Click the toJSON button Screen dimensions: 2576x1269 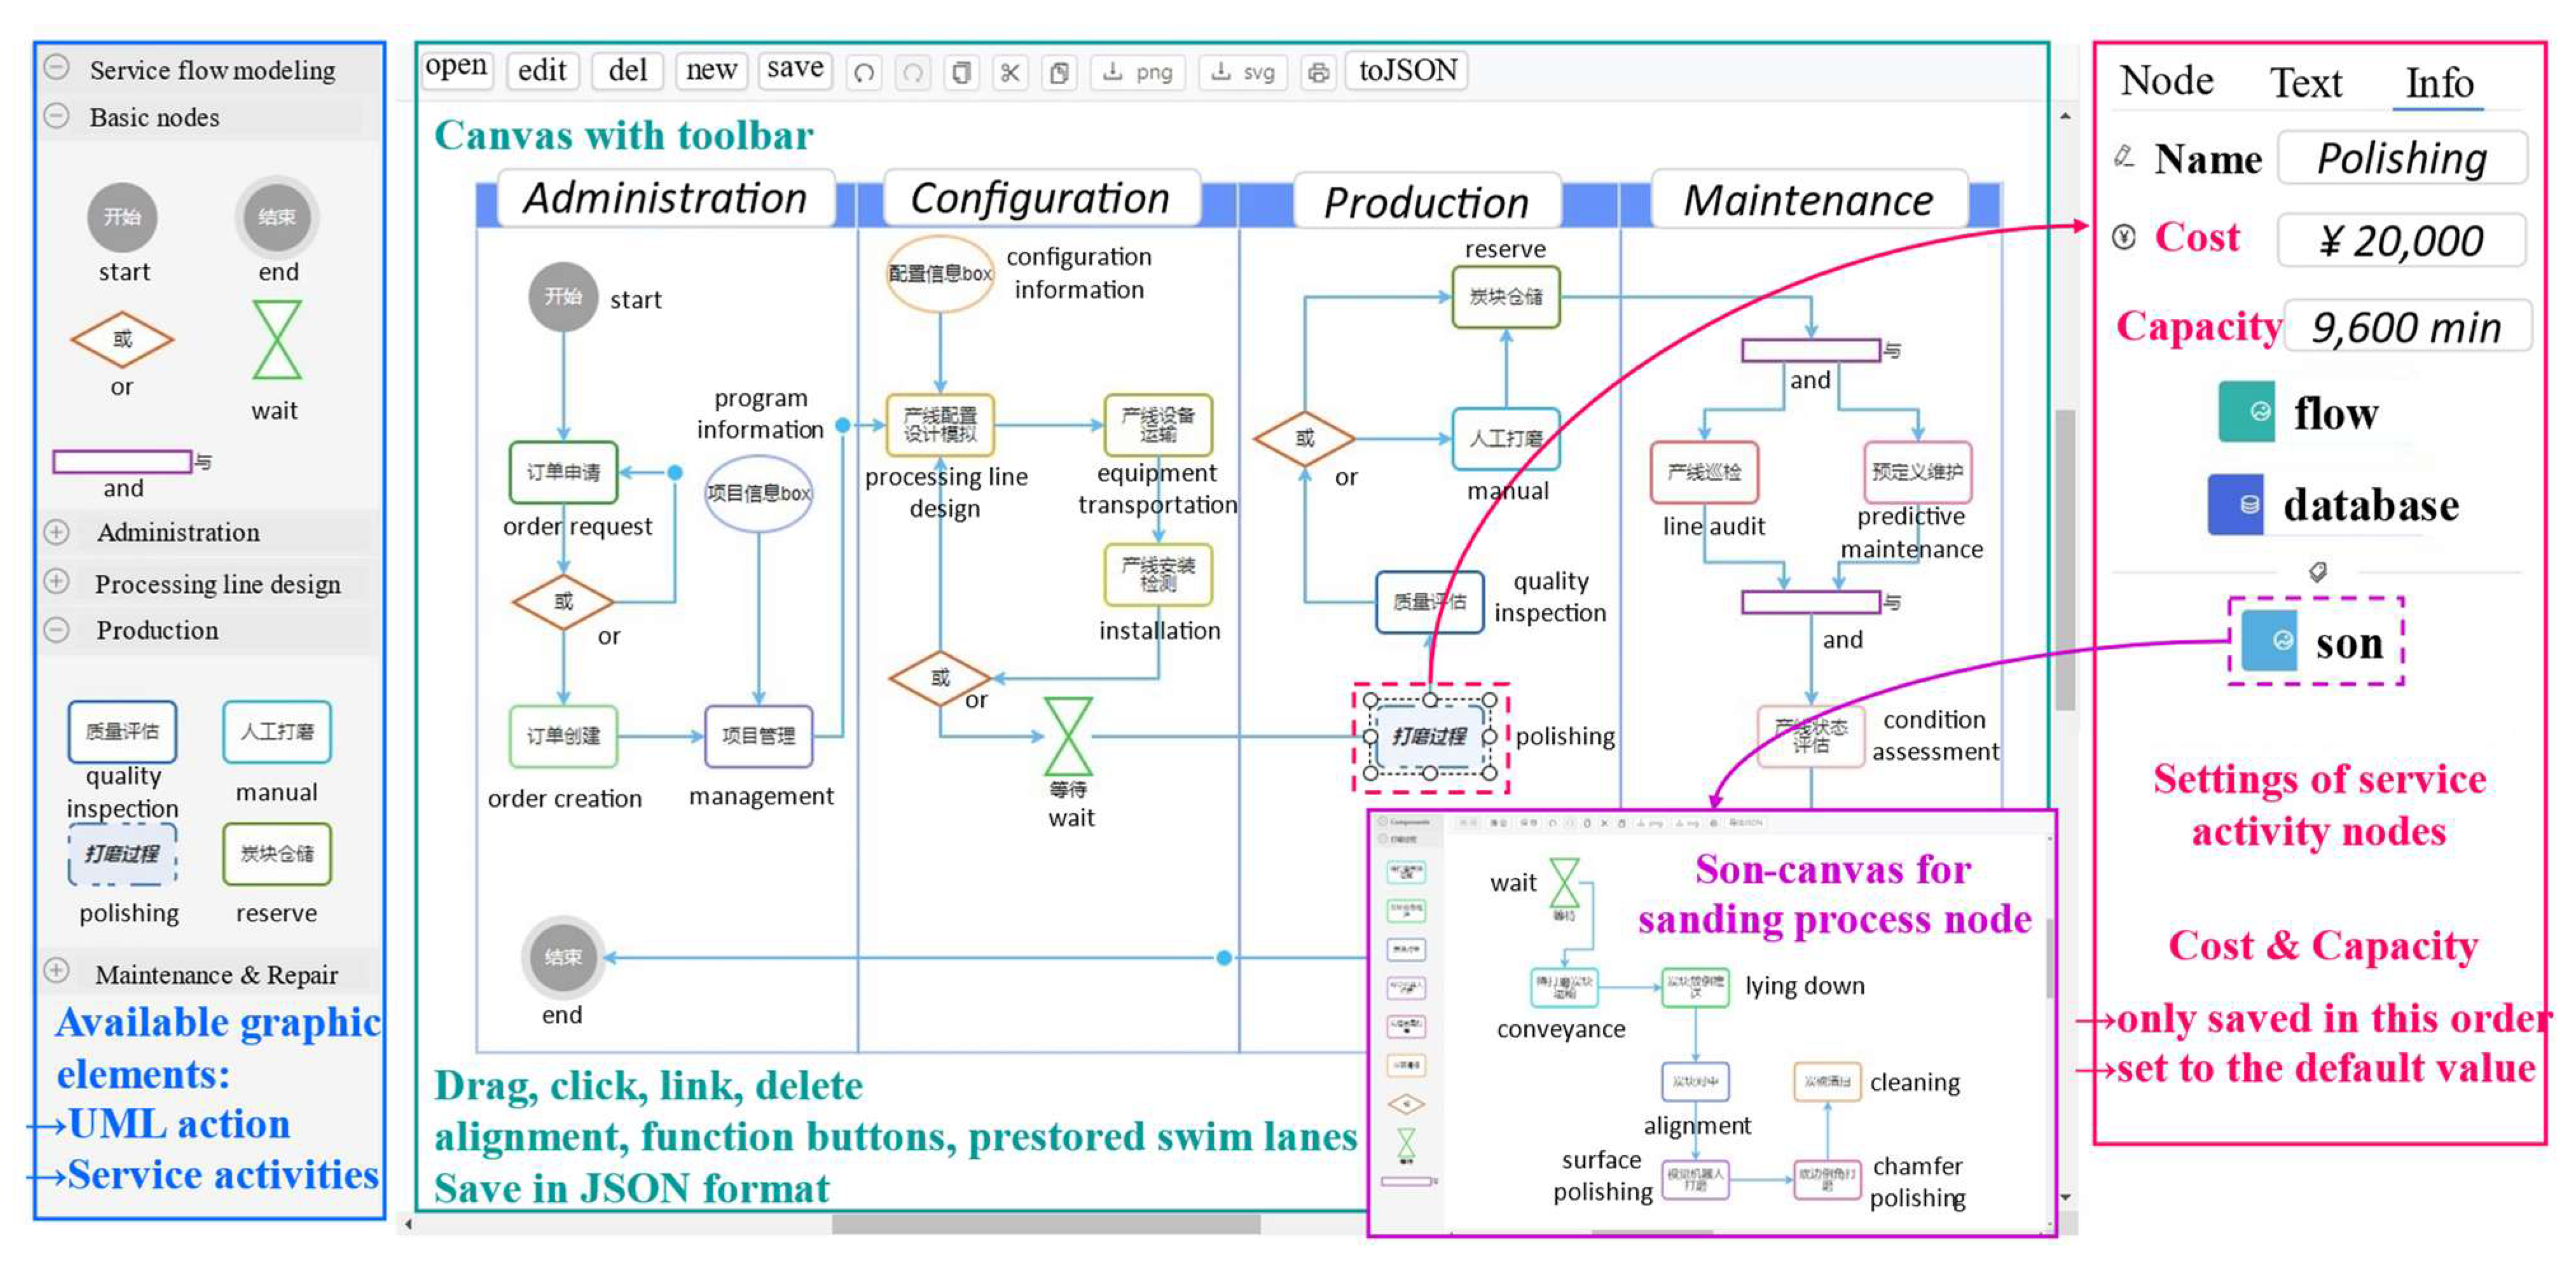1407,71
